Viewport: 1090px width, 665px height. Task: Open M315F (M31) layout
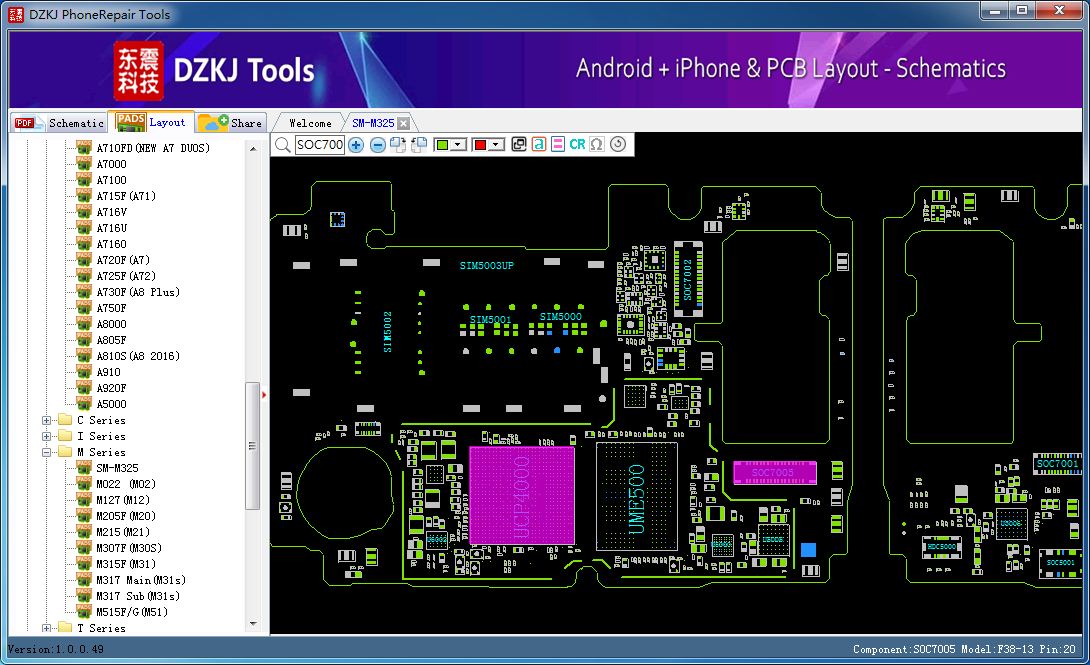(x=125, y=564)
